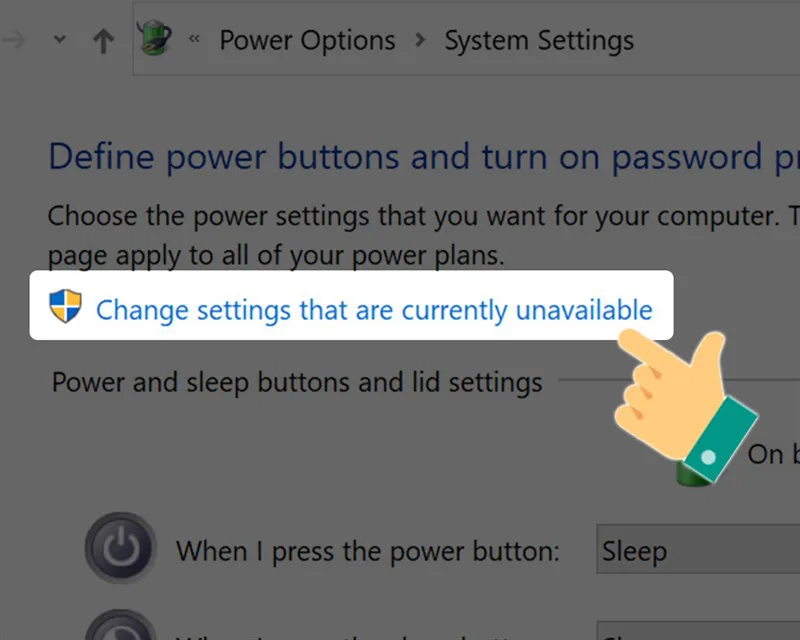Click the On battery column header
The height and width of the screenshot is (640, 800).
(777, 453)
